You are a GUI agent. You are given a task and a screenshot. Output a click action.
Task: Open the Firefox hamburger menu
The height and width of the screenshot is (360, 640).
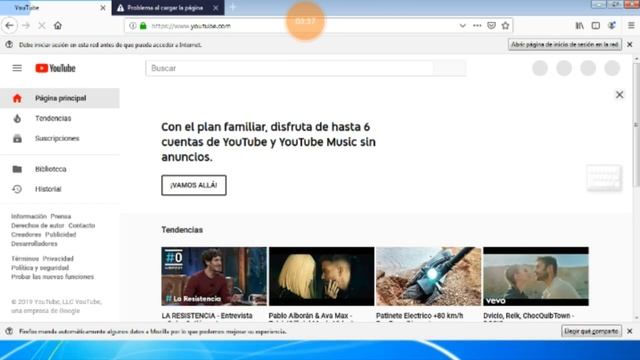(x=631, y=26)
